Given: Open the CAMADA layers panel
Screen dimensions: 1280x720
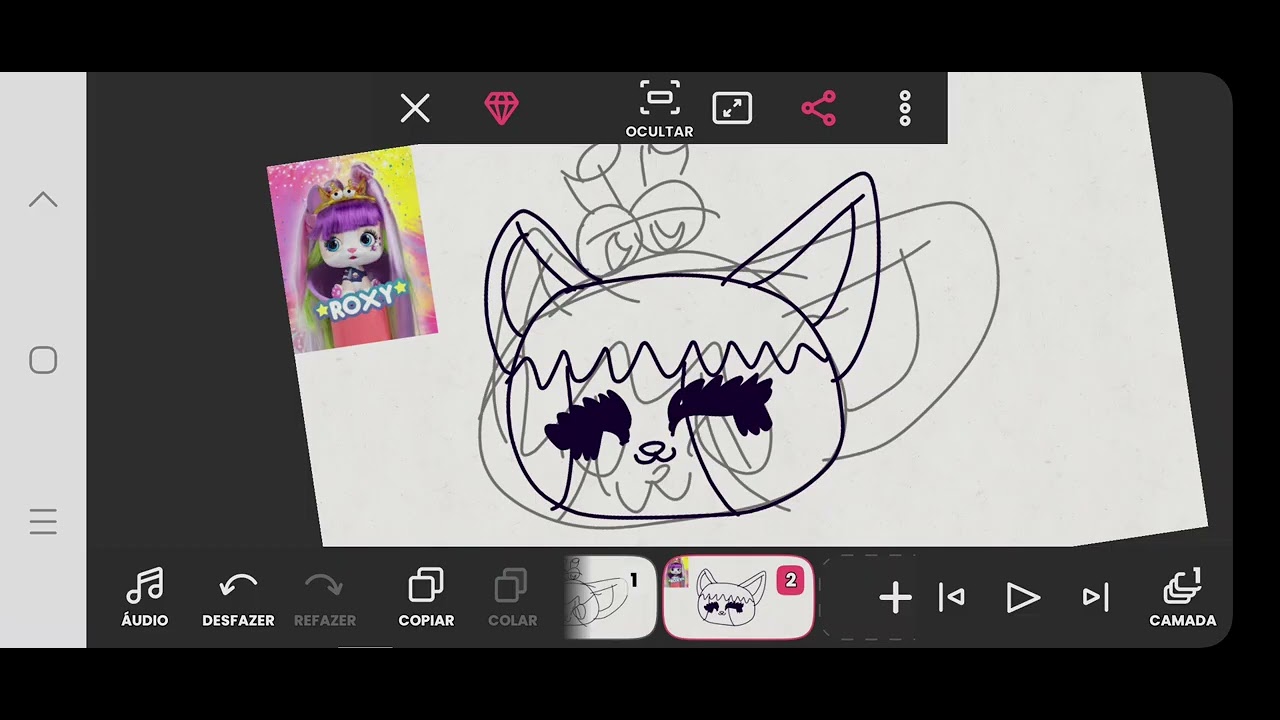Looking at the screenshot, I should coord(1183,598).
